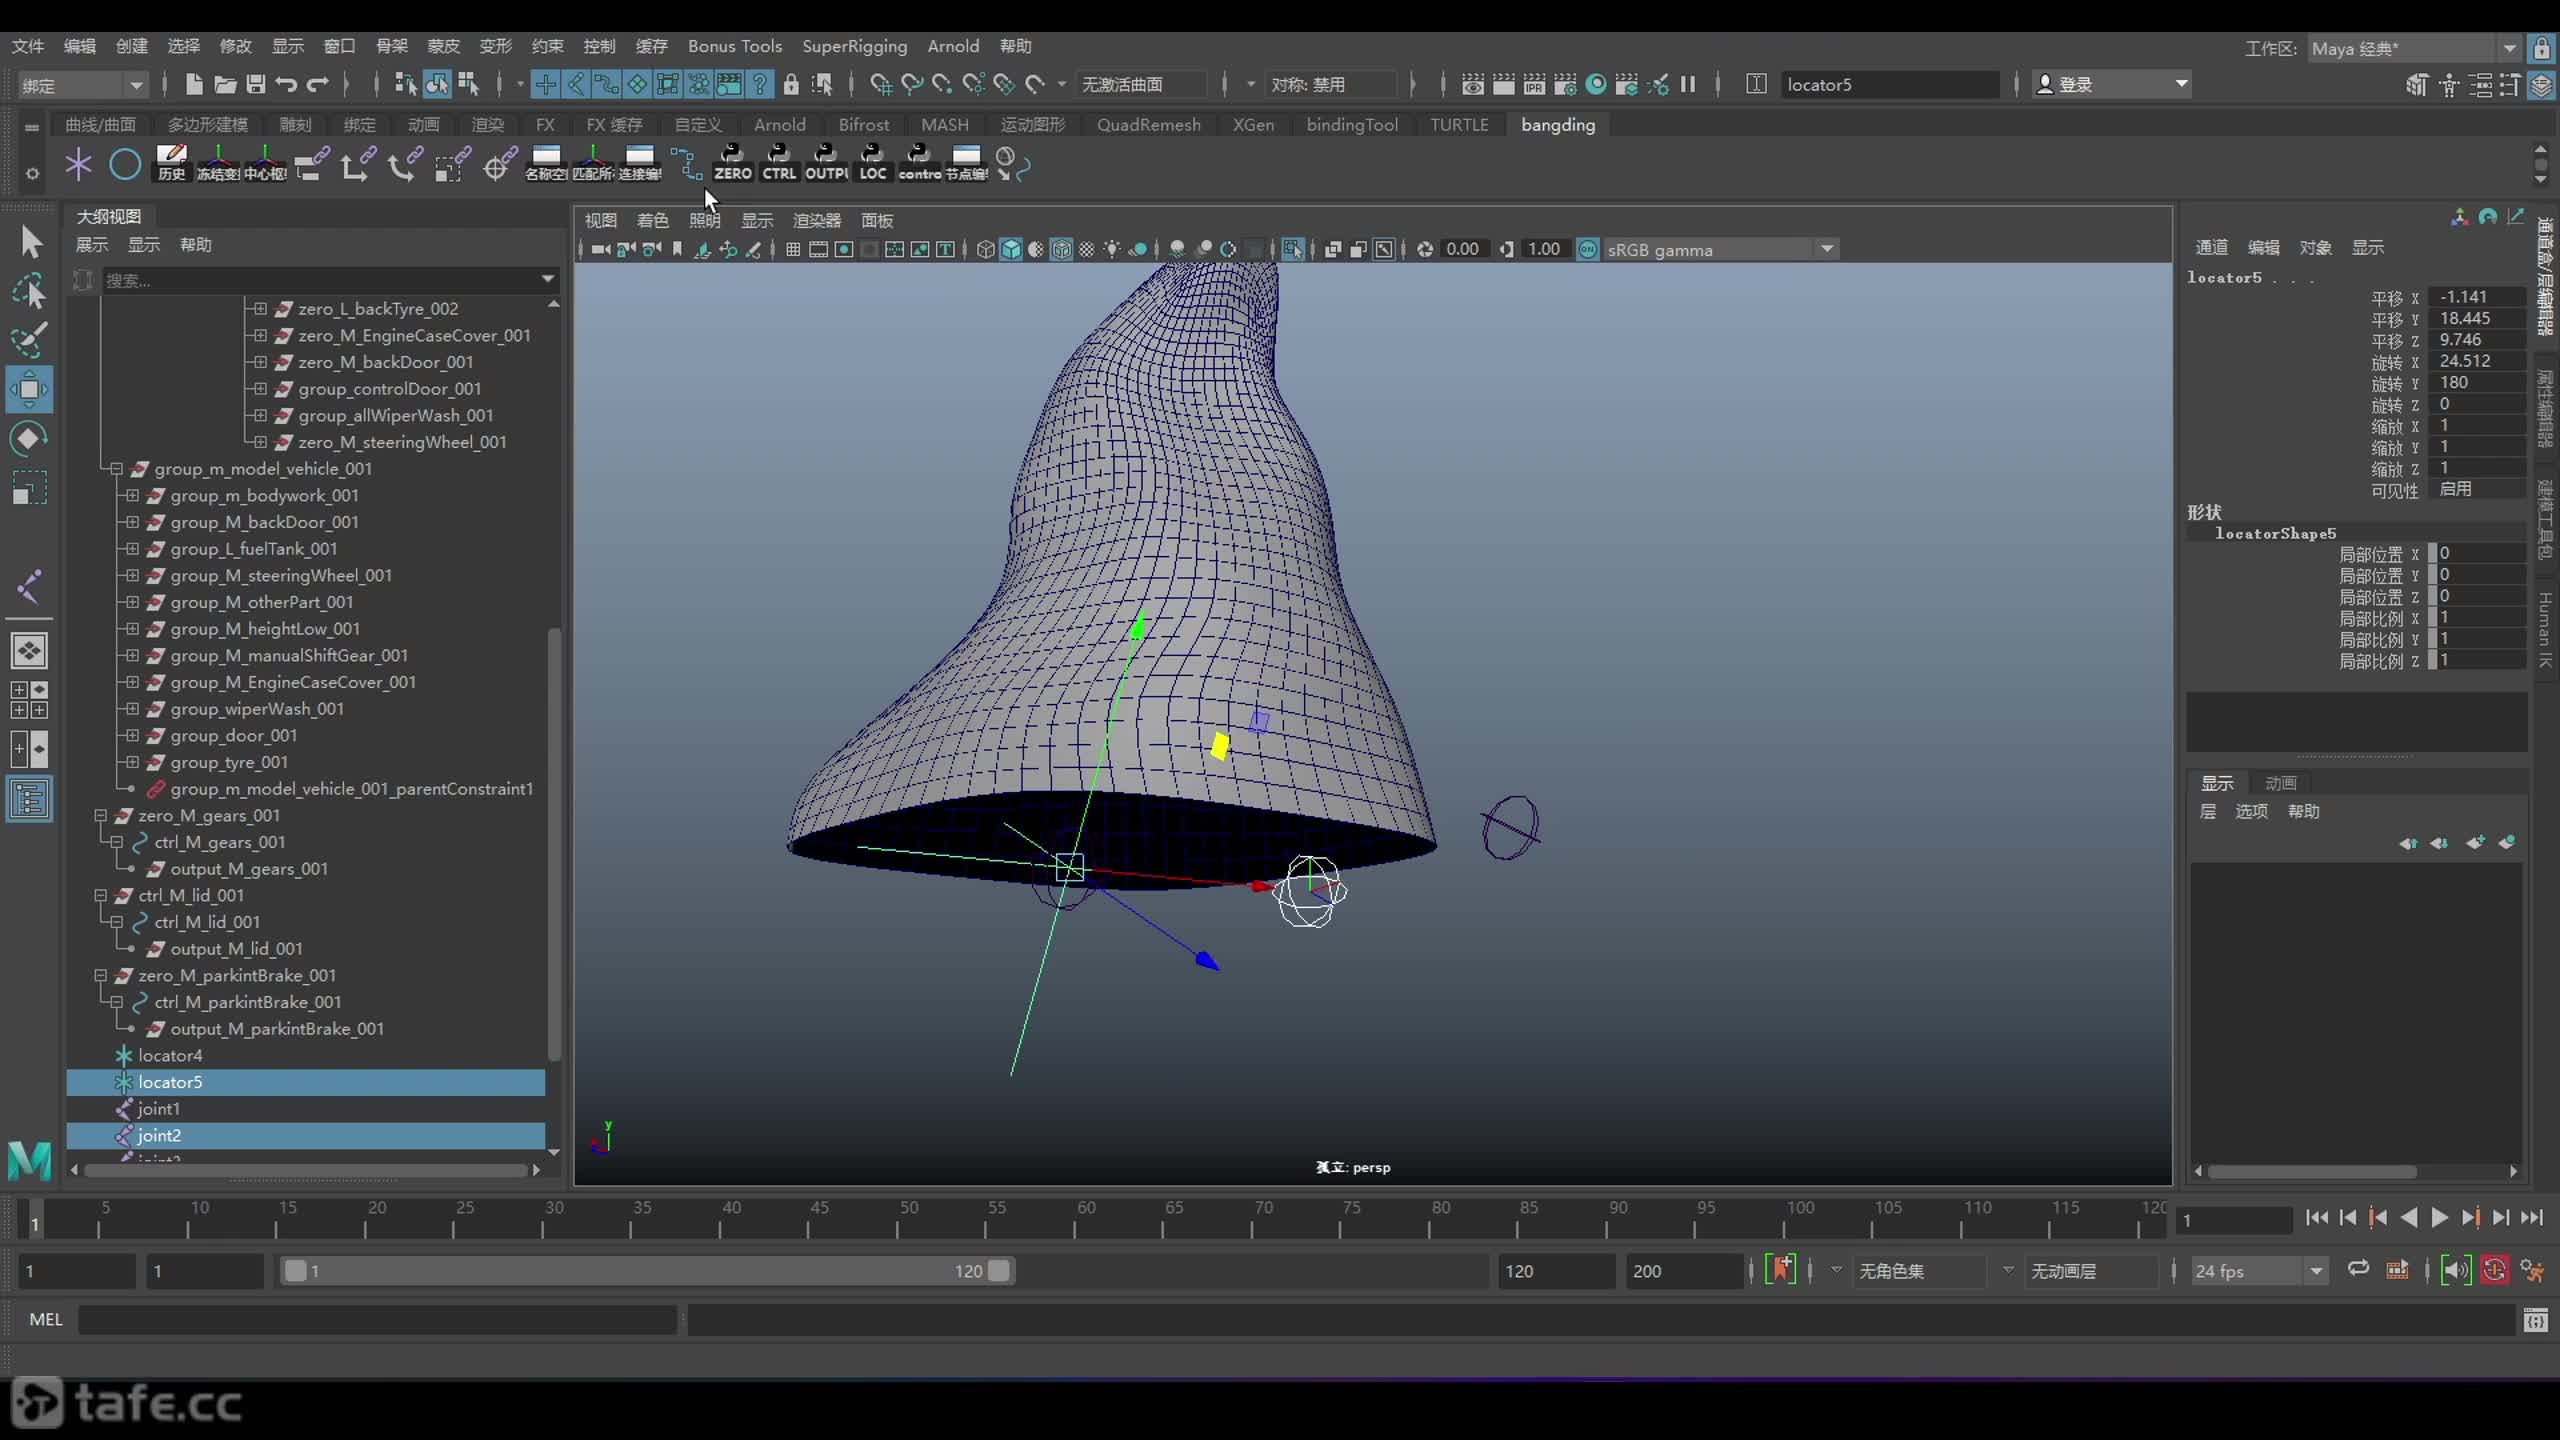
Task: Open channel box 通道 menu
Action: tap(2211, 248)
